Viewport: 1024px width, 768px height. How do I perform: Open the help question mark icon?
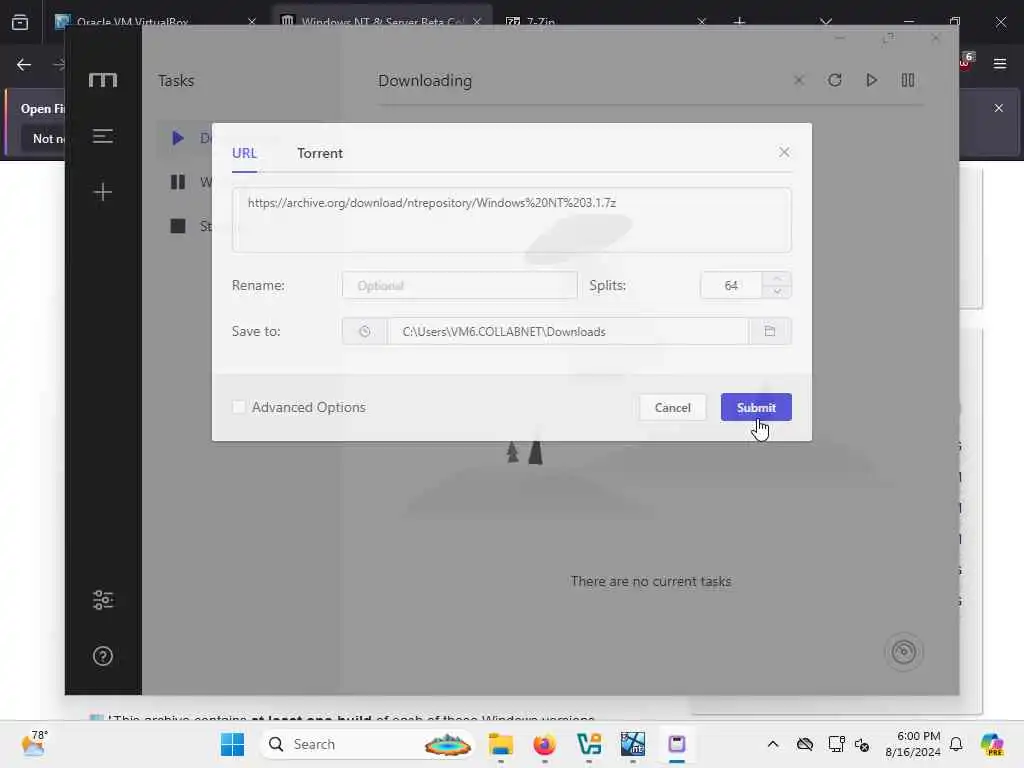[x=103, y=656]
